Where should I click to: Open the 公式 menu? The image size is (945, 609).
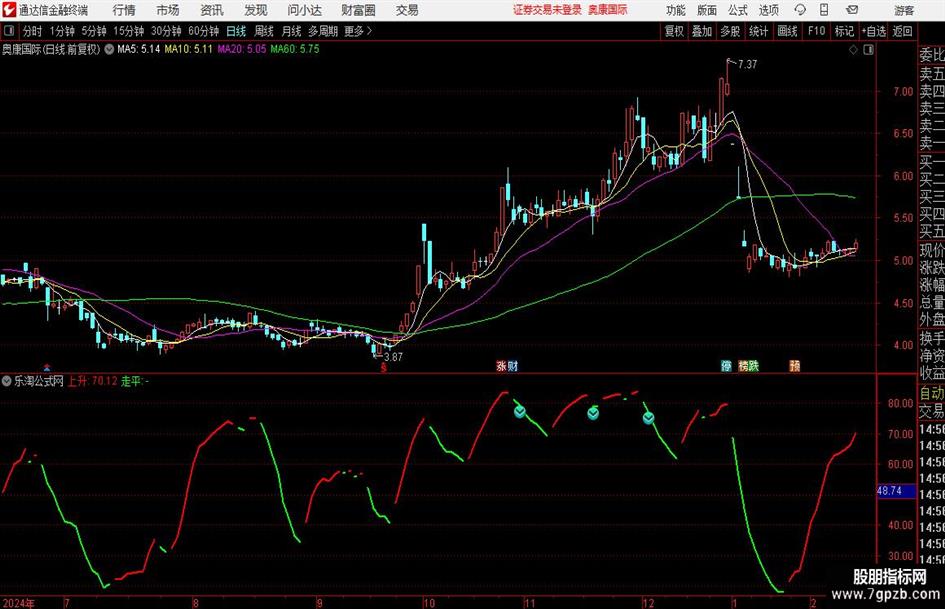click(738, 10)
